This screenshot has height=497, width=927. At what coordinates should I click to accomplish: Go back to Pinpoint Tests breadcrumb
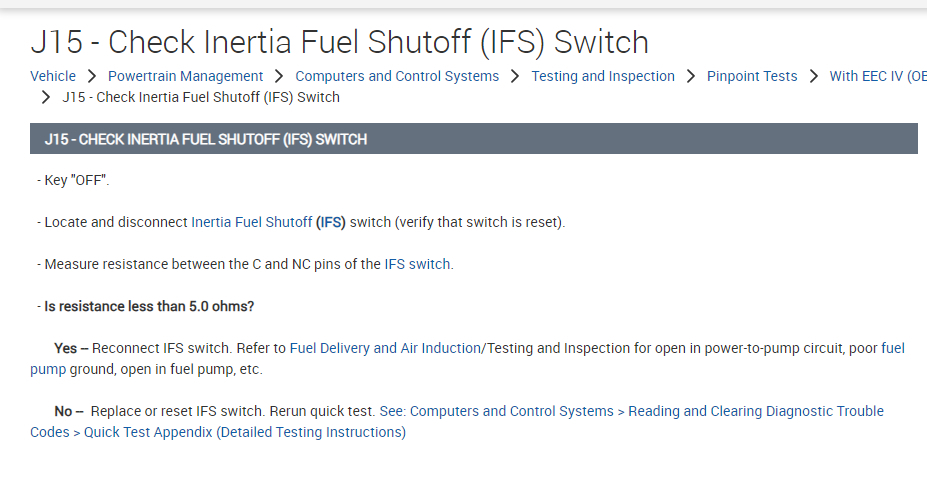(752, 76)
